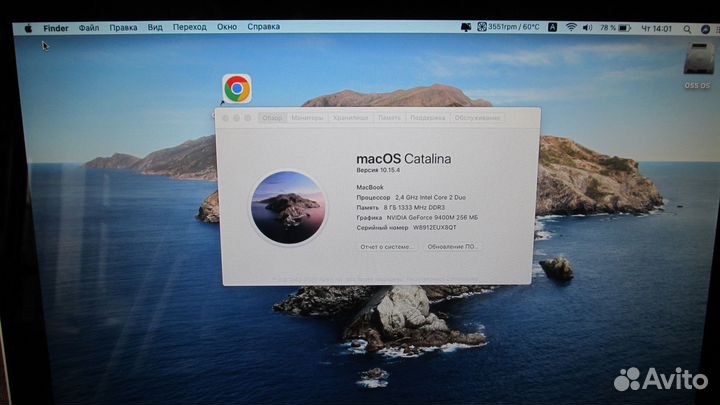Switch to the Обслуживание tab
Screen dimensions: 720x405
pos(477,118)
